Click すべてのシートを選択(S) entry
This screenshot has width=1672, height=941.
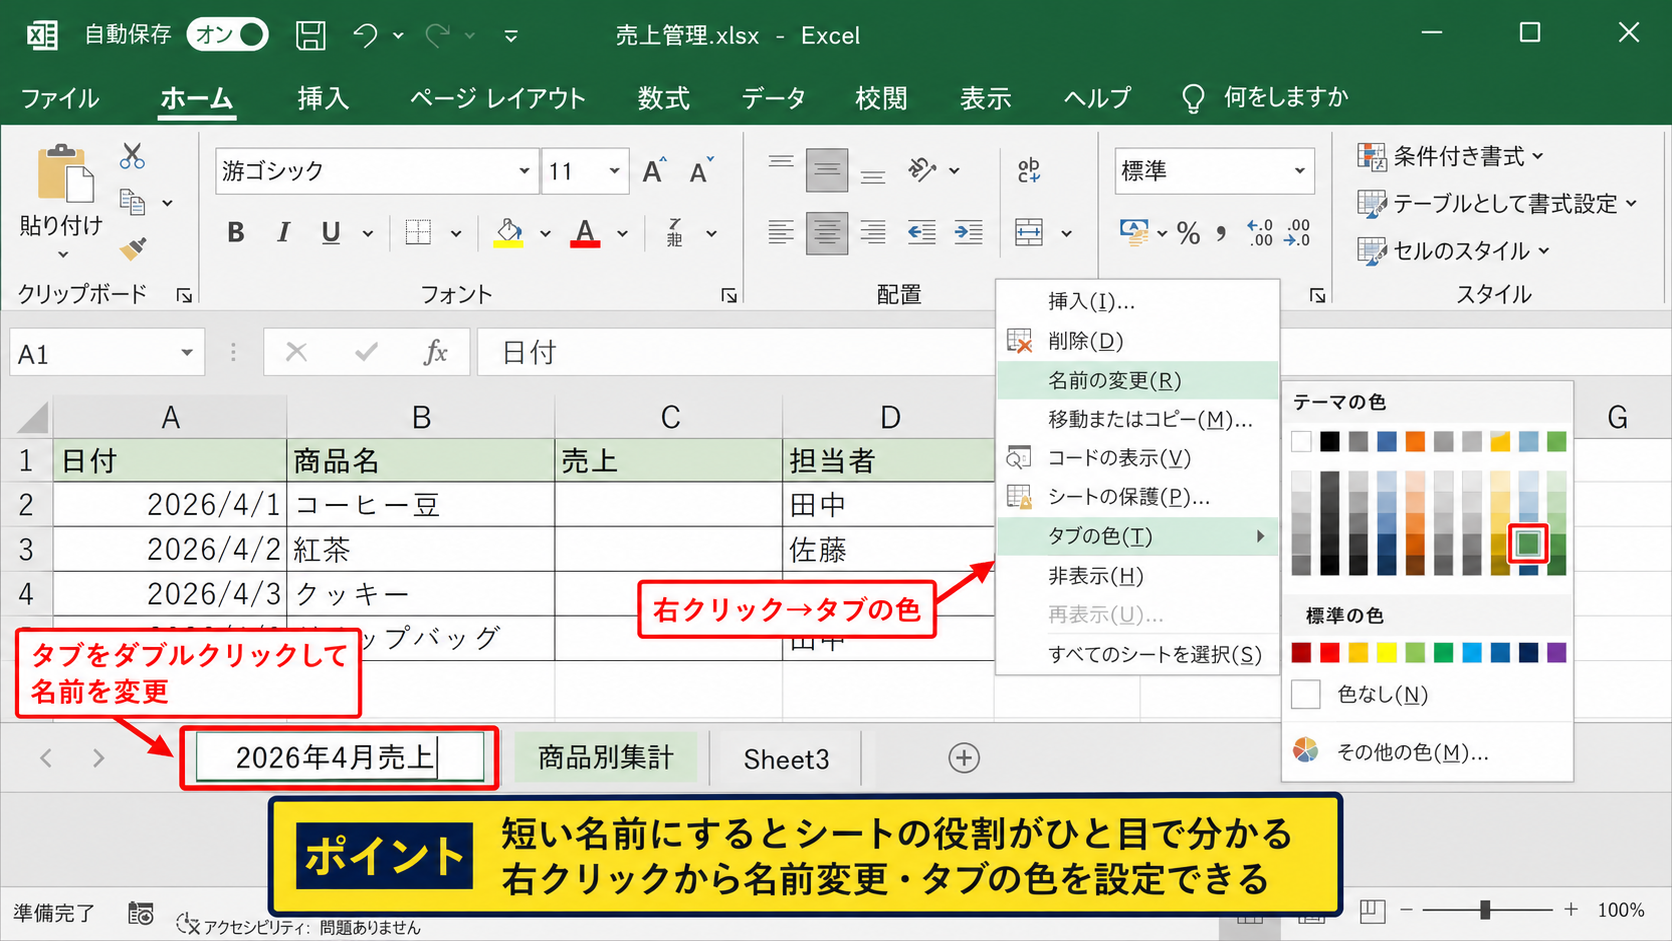pyautogui.click(x=1138, y=654)
